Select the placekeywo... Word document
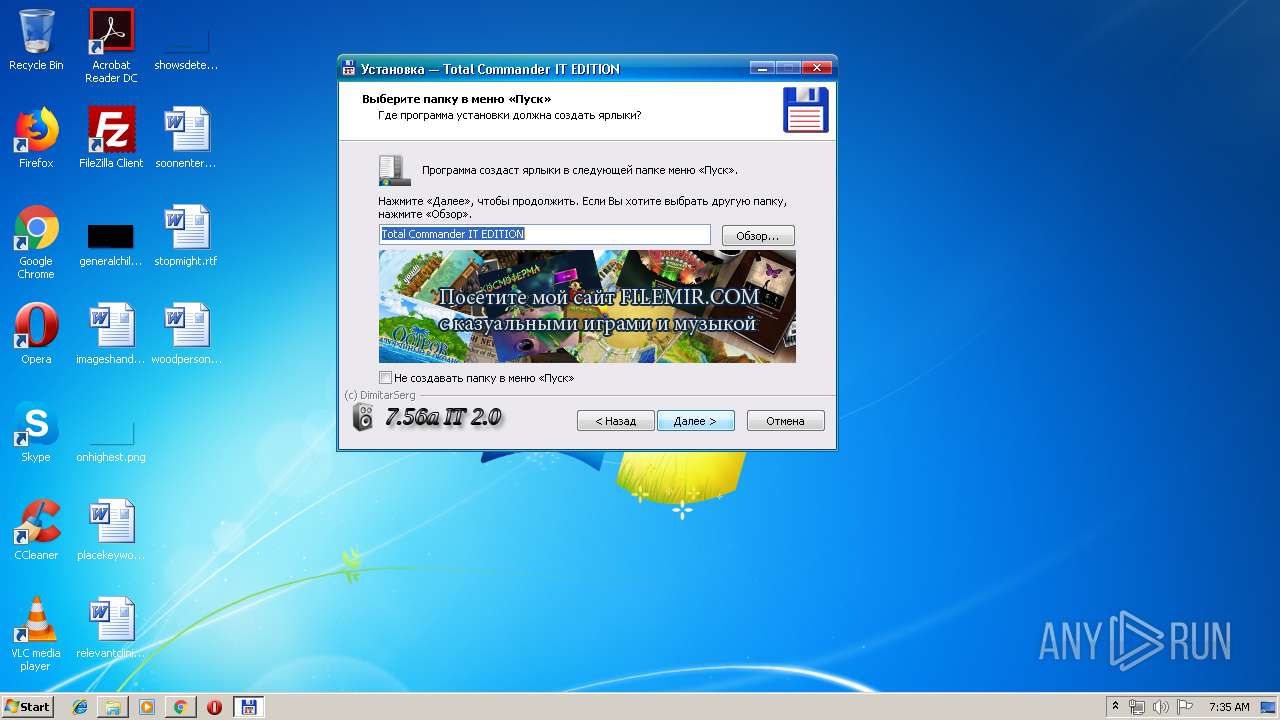 point(111,530)
